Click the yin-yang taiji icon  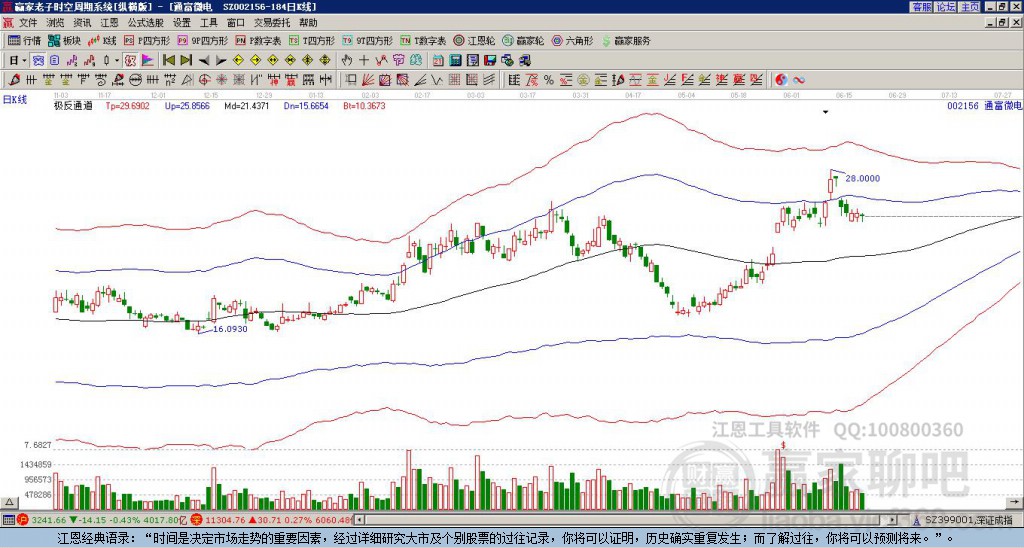pos(781,80)
